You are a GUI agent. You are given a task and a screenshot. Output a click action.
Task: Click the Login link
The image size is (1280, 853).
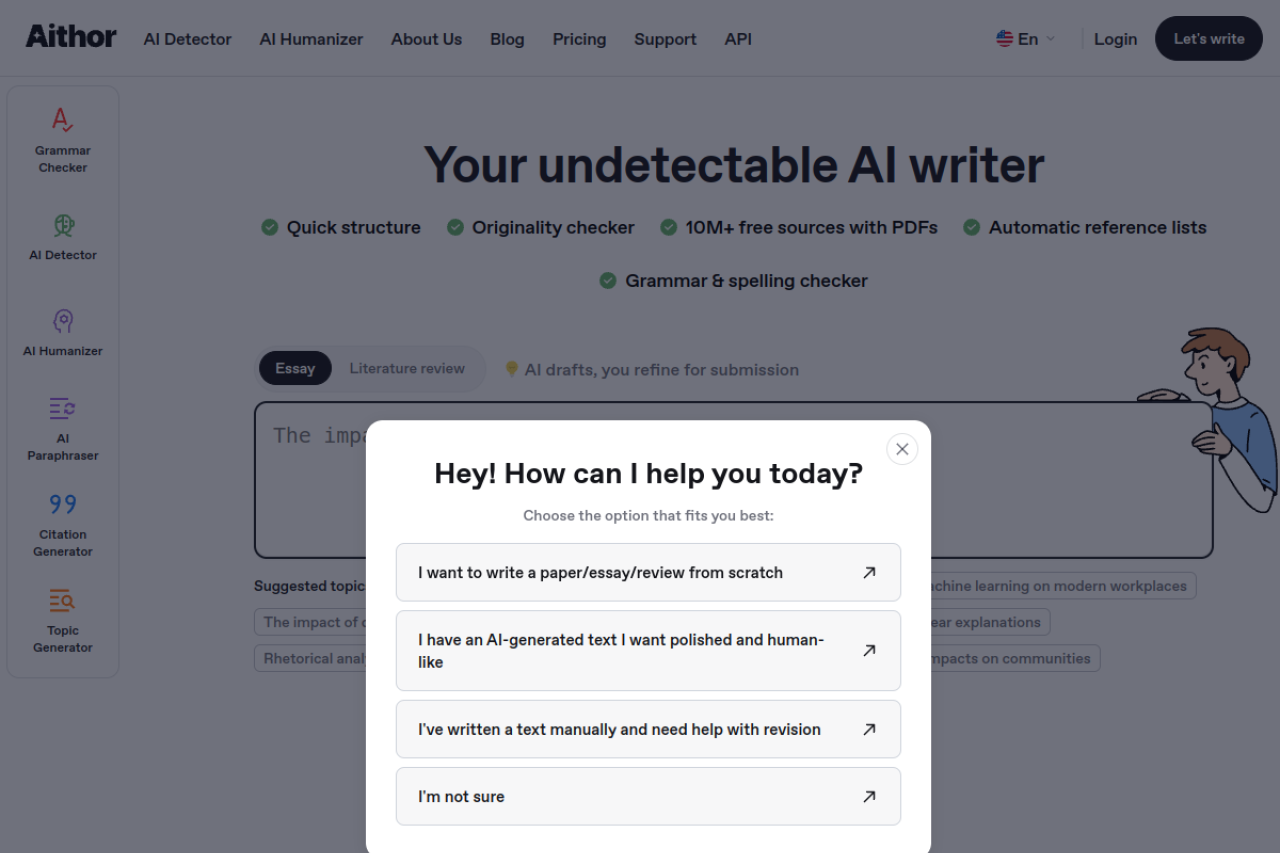tap(1115, 39)
